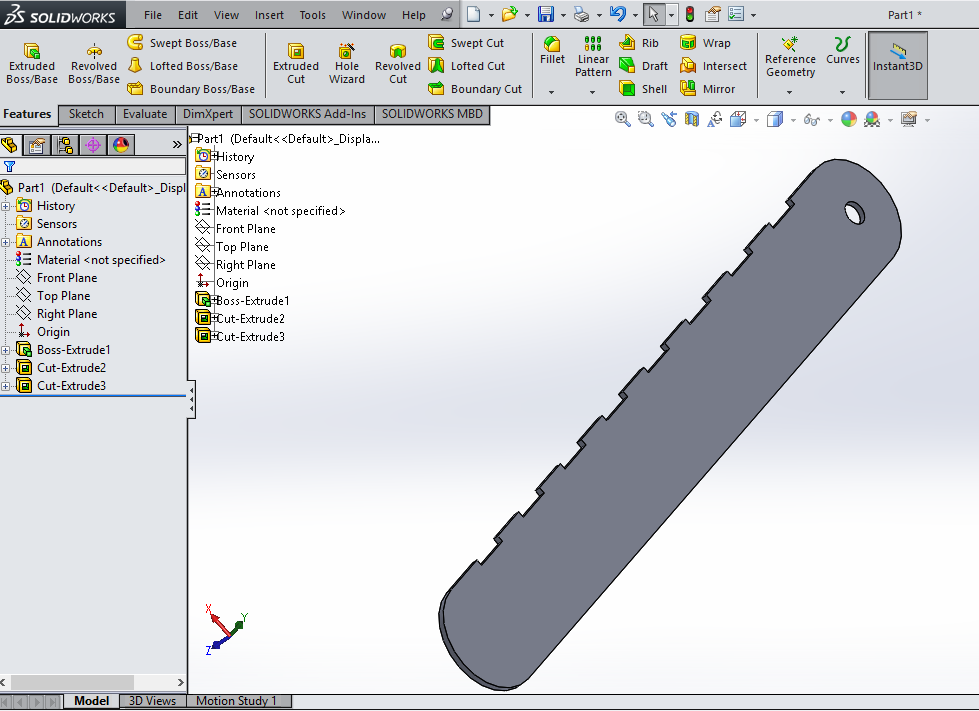Click the Save toolbar icon

[x=546, y=14]
